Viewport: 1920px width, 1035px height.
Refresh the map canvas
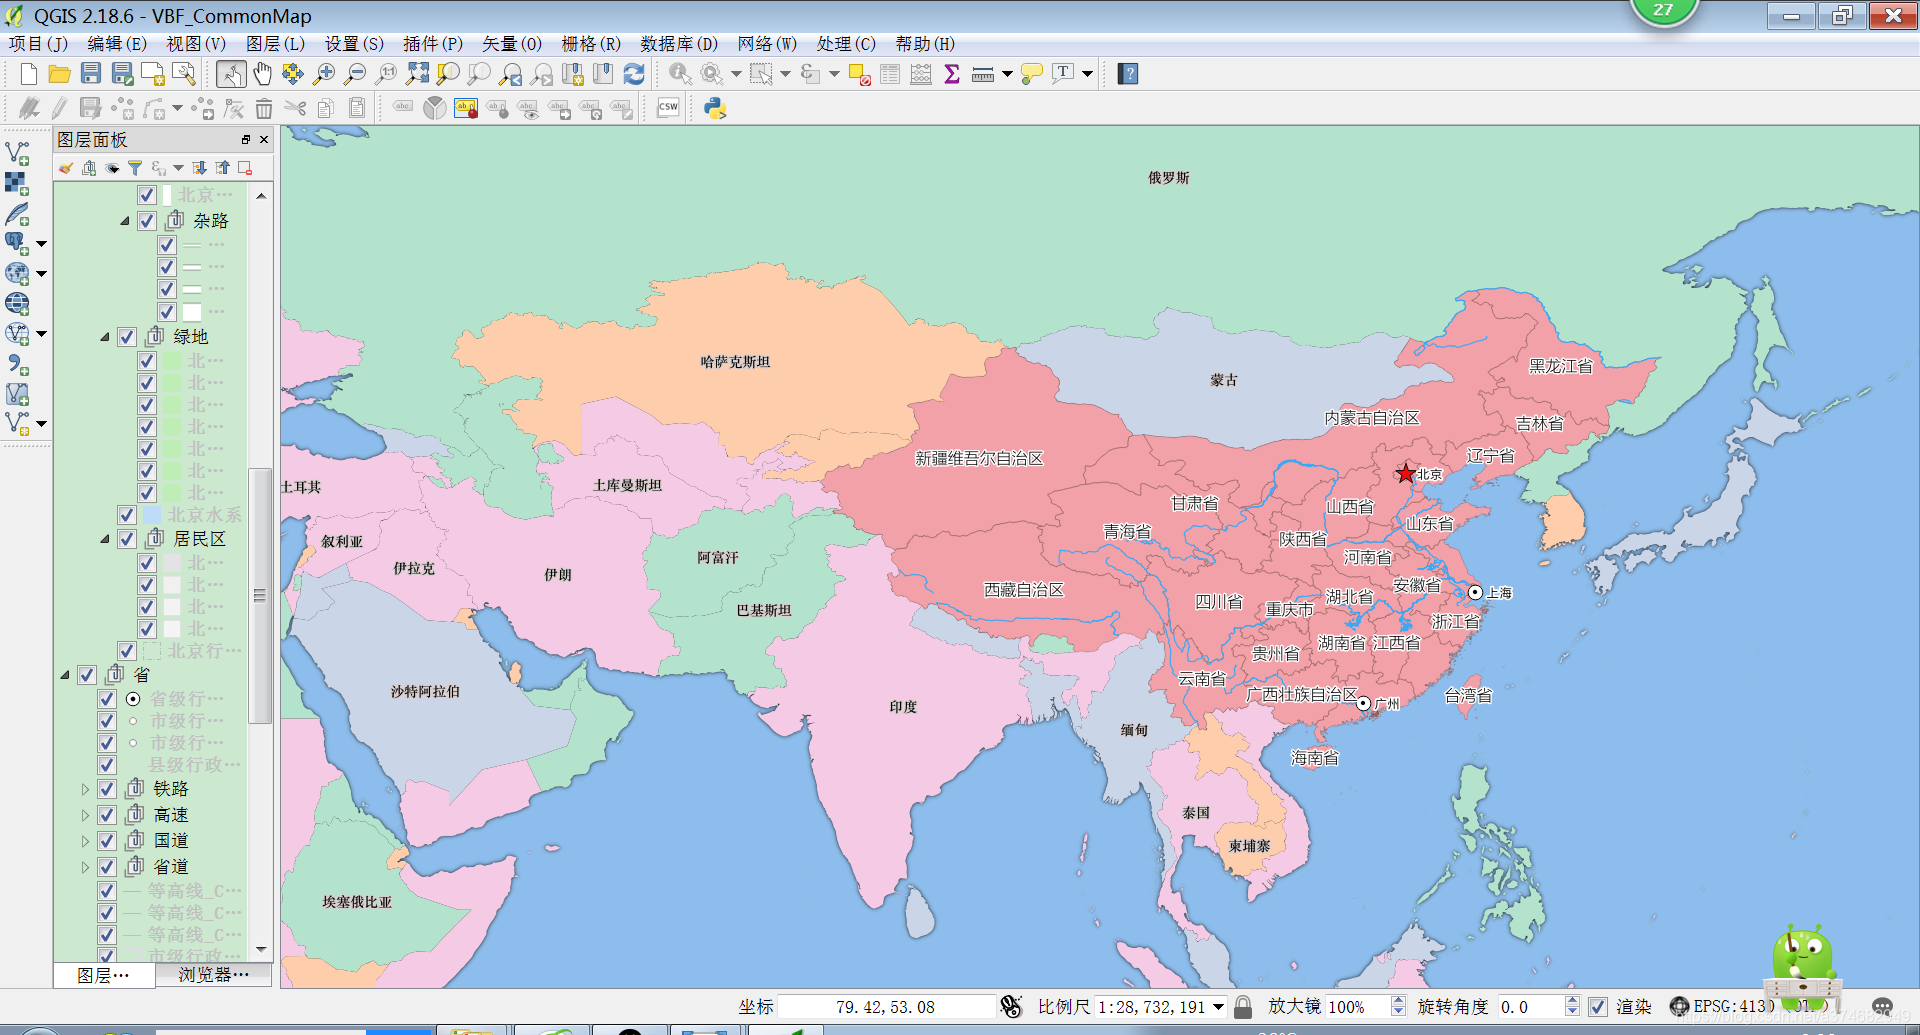click(x=634, y=74)
